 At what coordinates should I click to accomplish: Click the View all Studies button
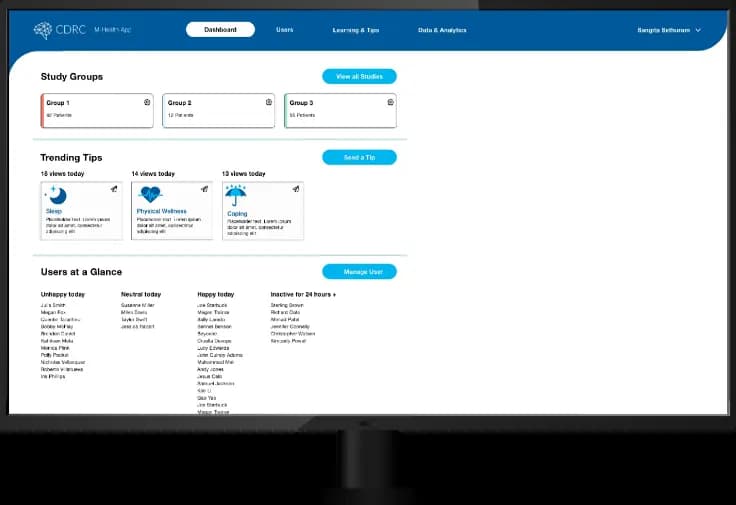[x=359, y=76]
